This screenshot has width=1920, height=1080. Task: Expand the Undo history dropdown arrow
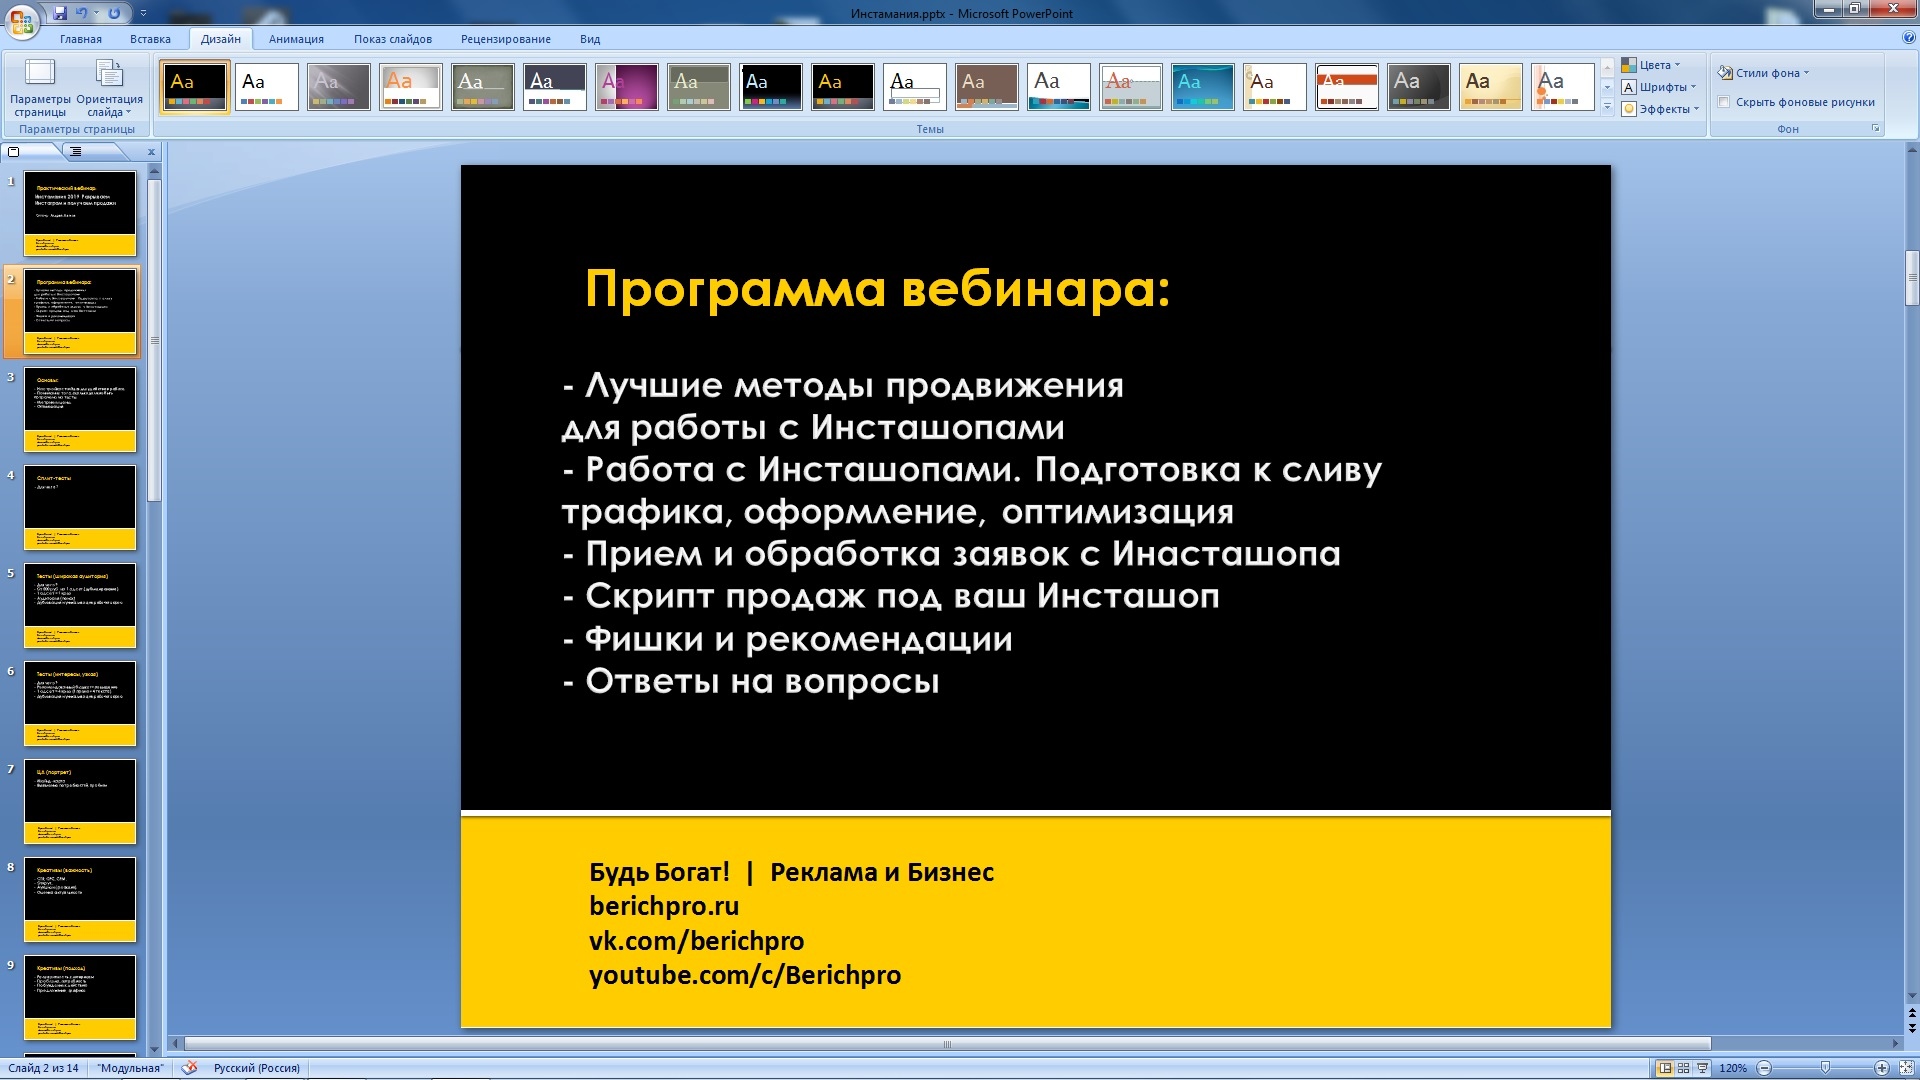(97, 13)
